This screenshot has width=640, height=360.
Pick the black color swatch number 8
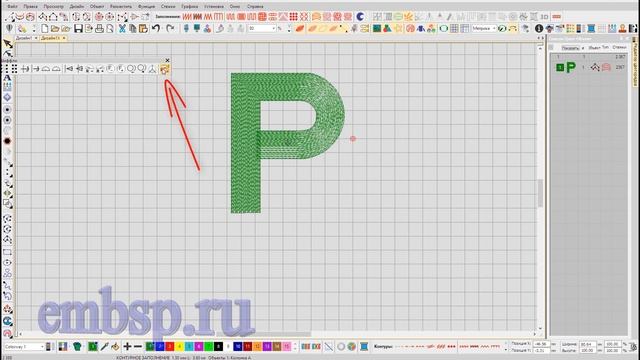click(218, 347)
